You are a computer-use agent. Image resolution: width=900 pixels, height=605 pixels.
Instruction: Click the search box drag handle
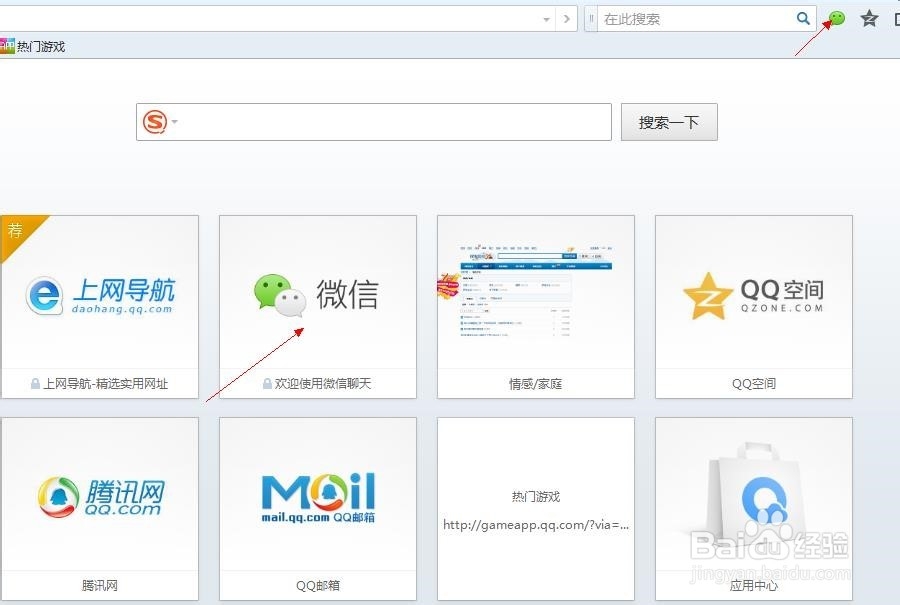tap(591, 19)
